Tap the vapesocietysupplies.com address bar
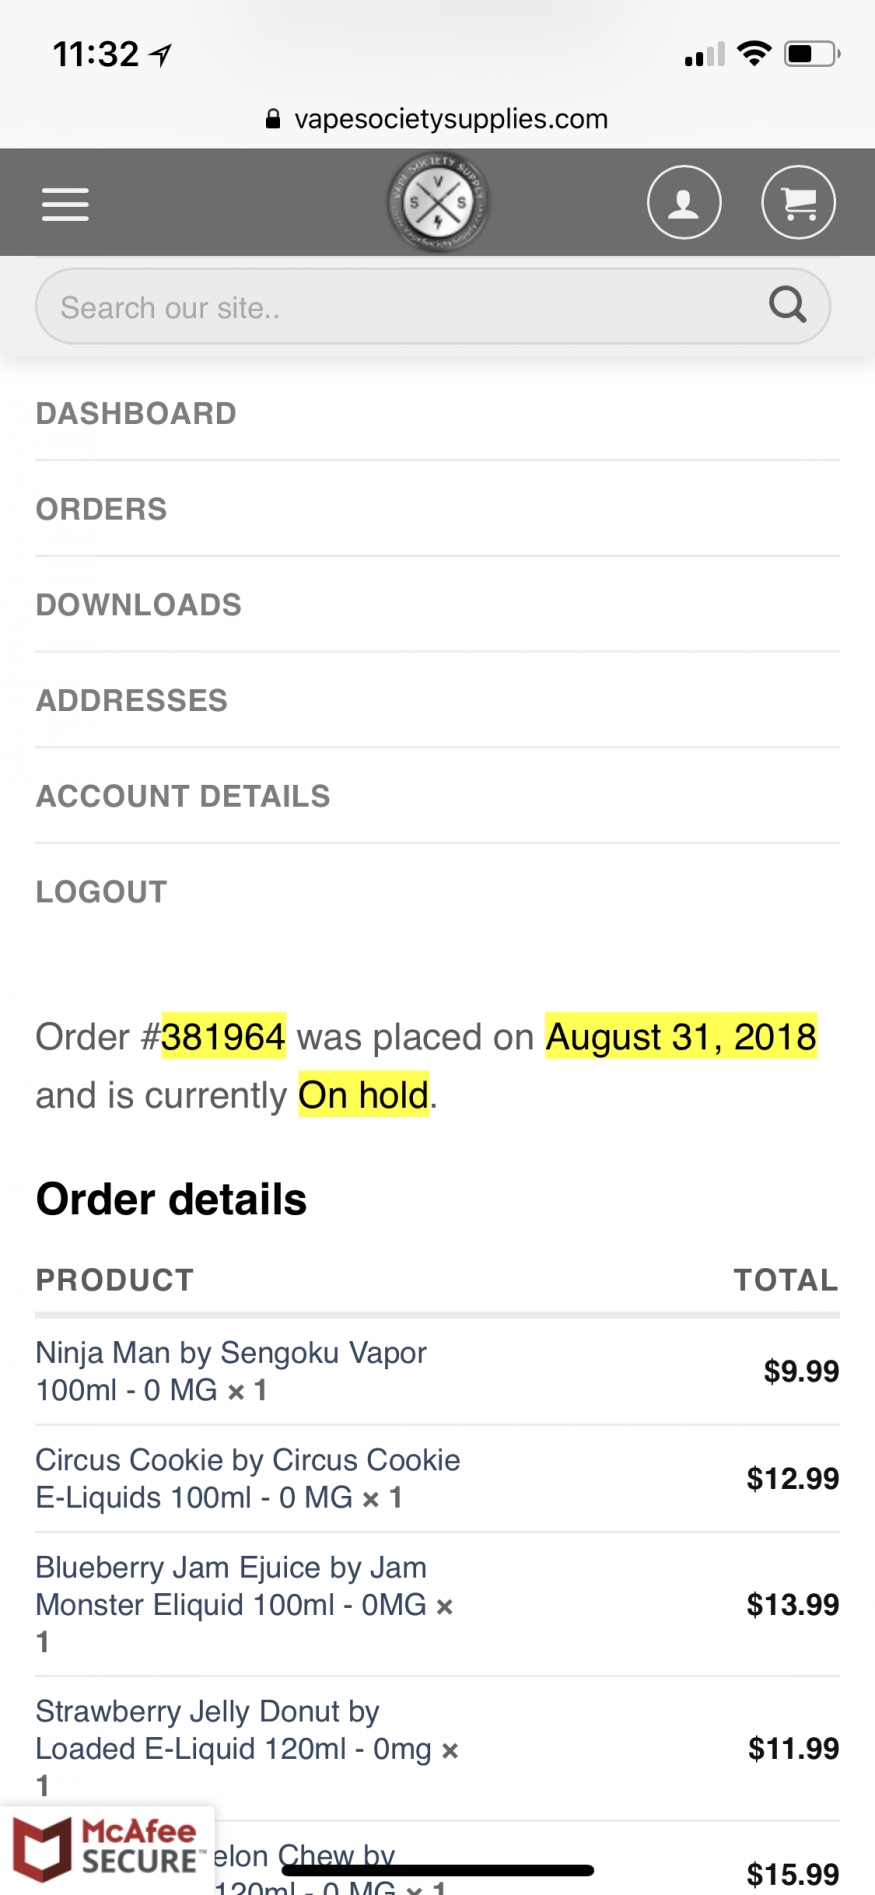This screenshot has width=875, height=1895. 450,120
